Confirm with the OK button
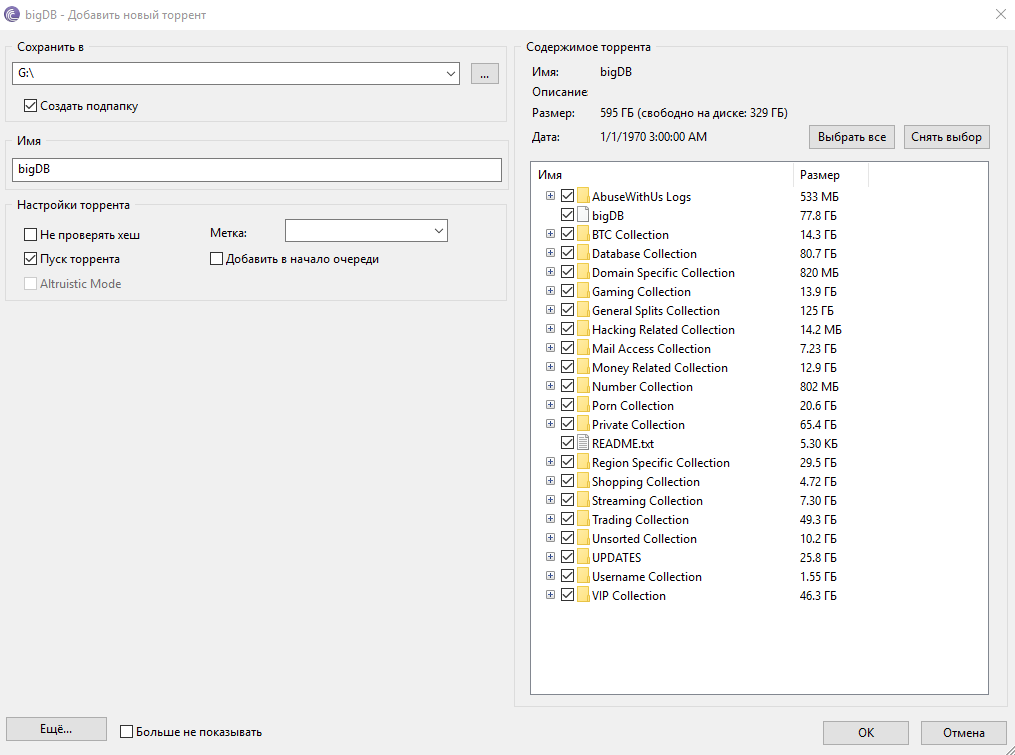 click(865, 732)
